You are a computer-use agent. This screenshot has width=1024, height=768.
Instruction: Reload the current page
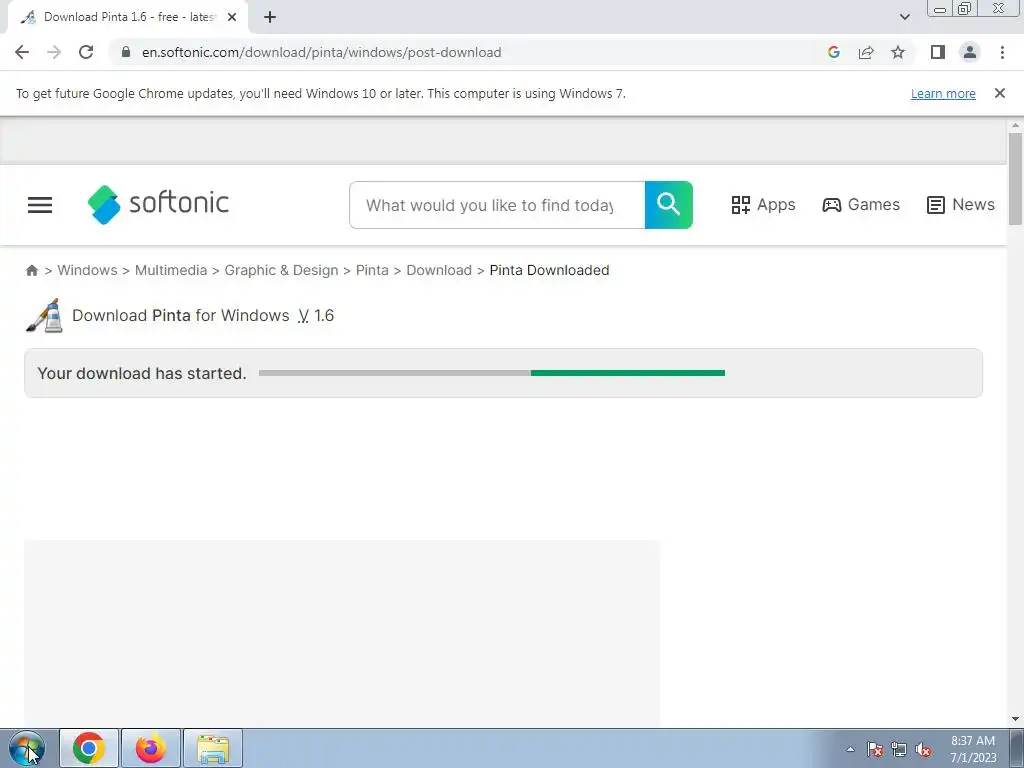86,52
